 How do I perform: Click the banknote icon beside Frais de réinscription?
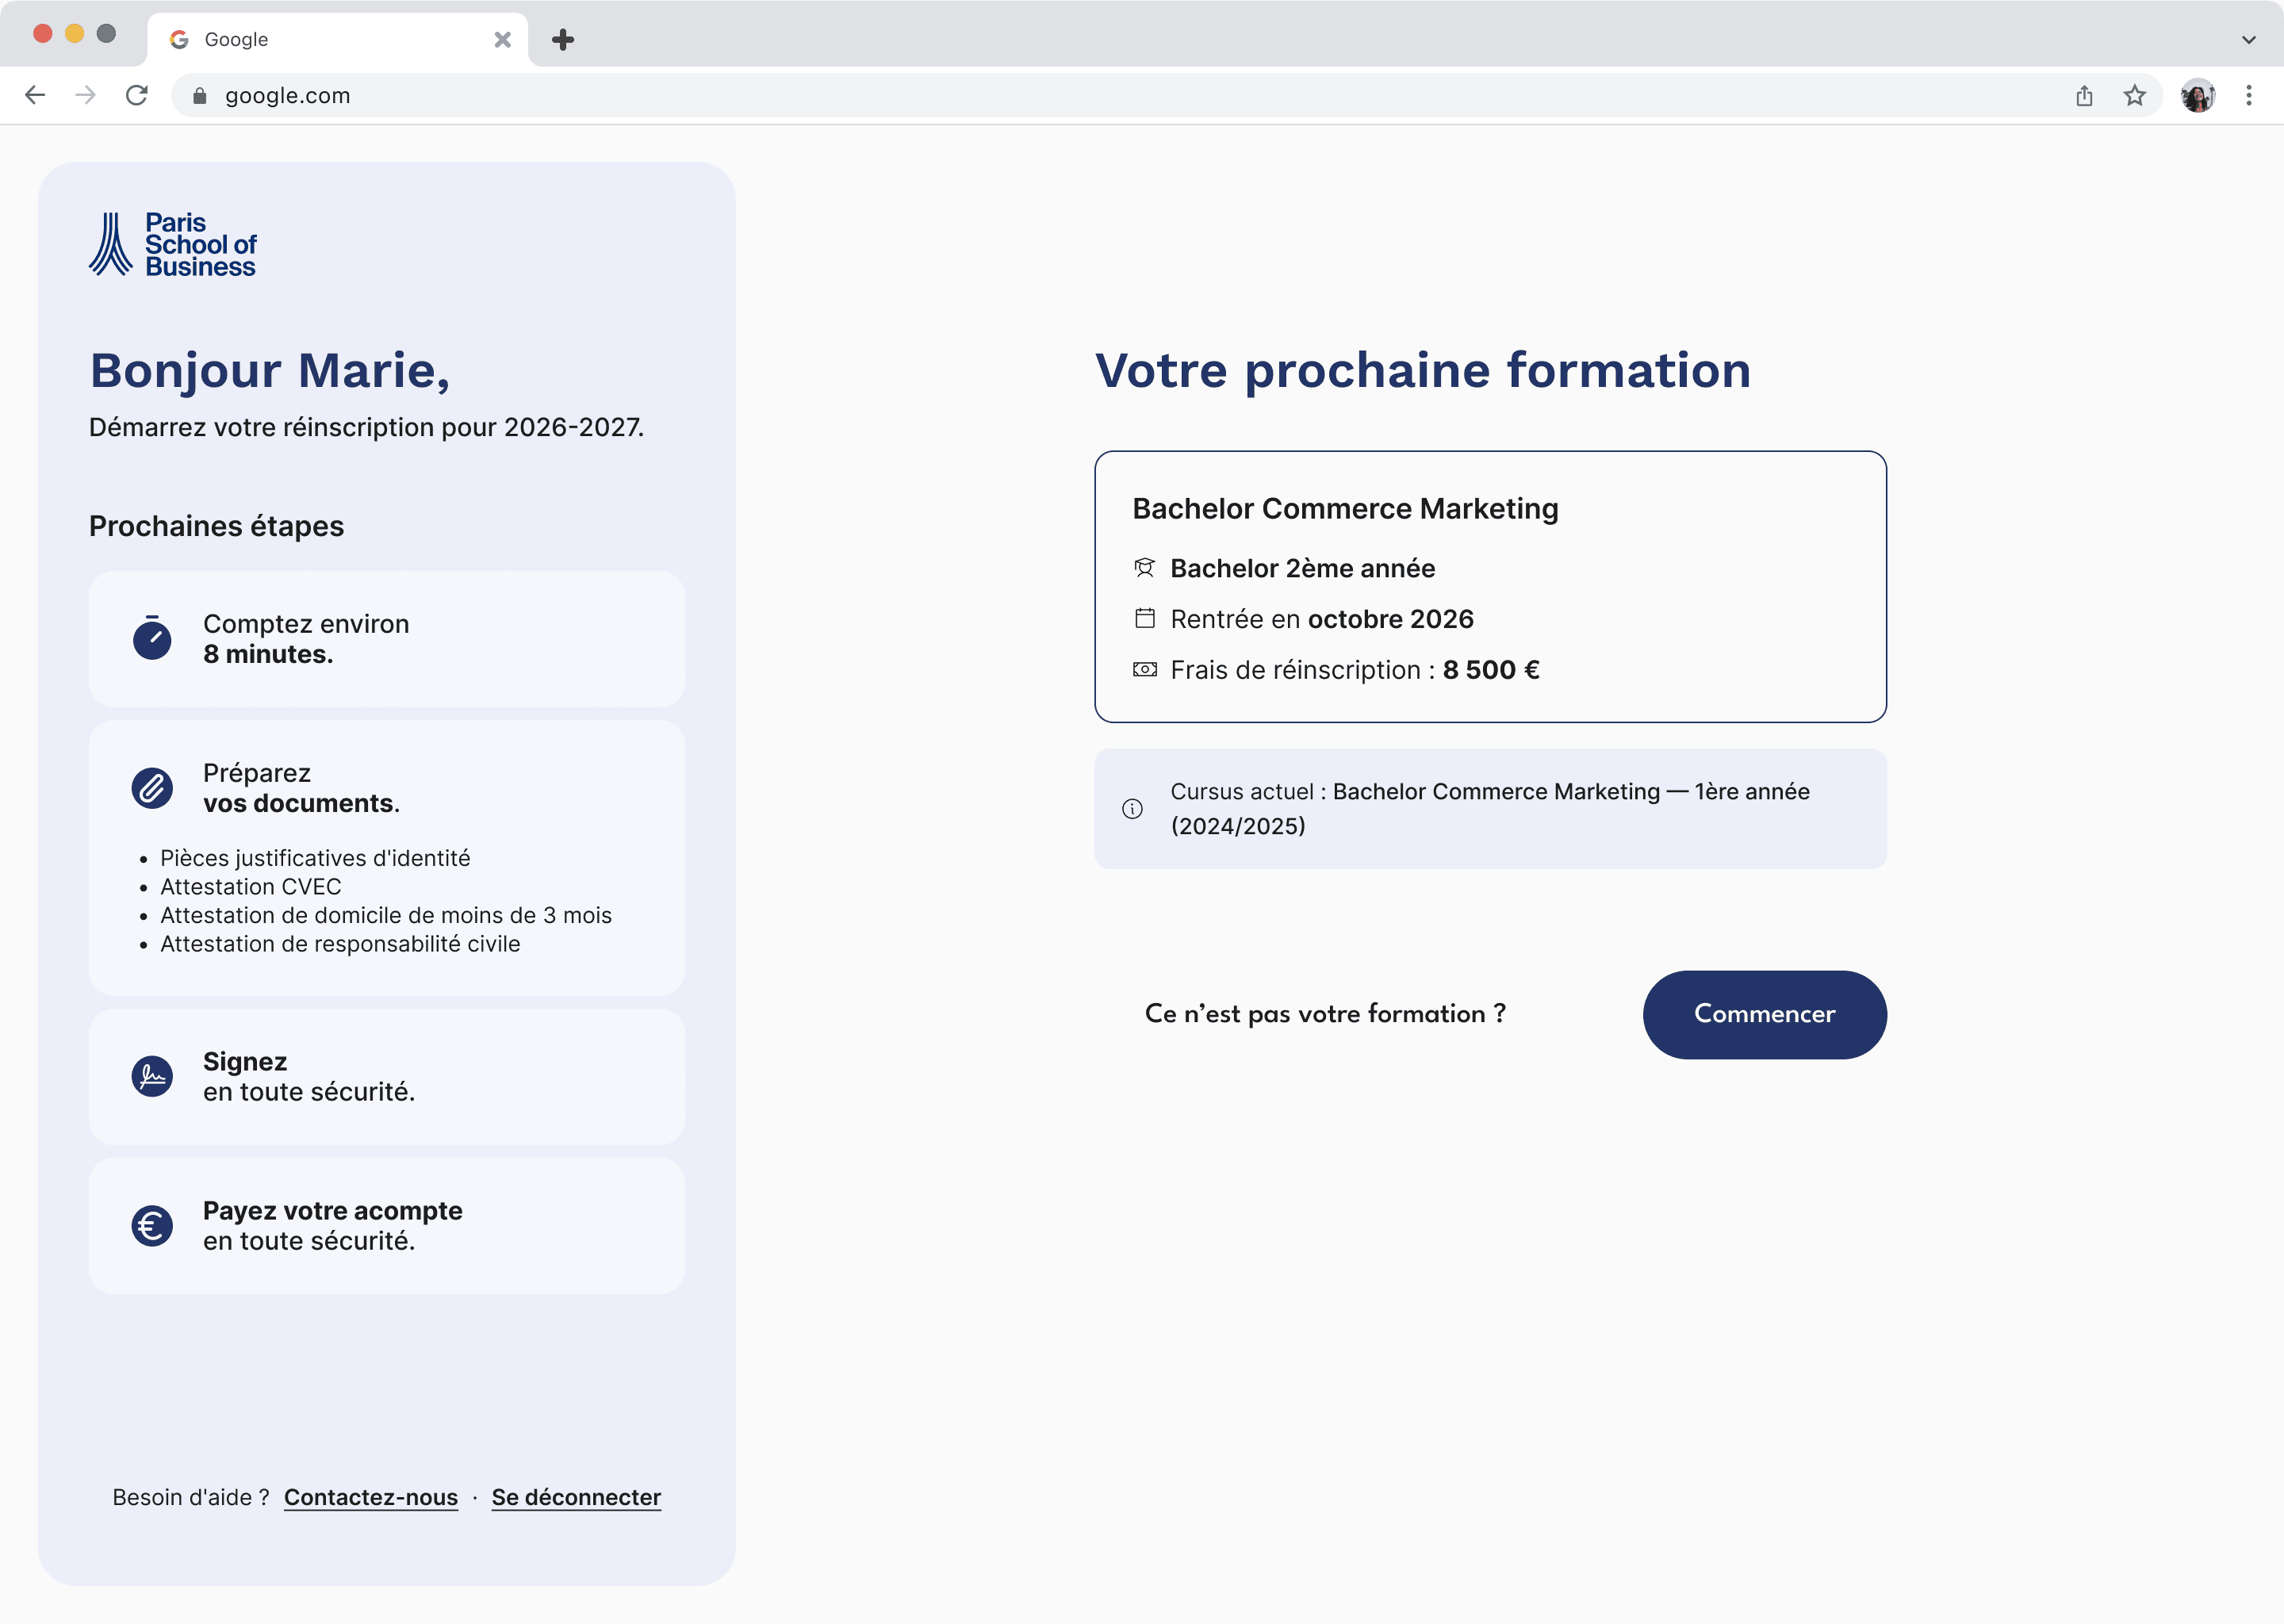[x=1145, y=669]
